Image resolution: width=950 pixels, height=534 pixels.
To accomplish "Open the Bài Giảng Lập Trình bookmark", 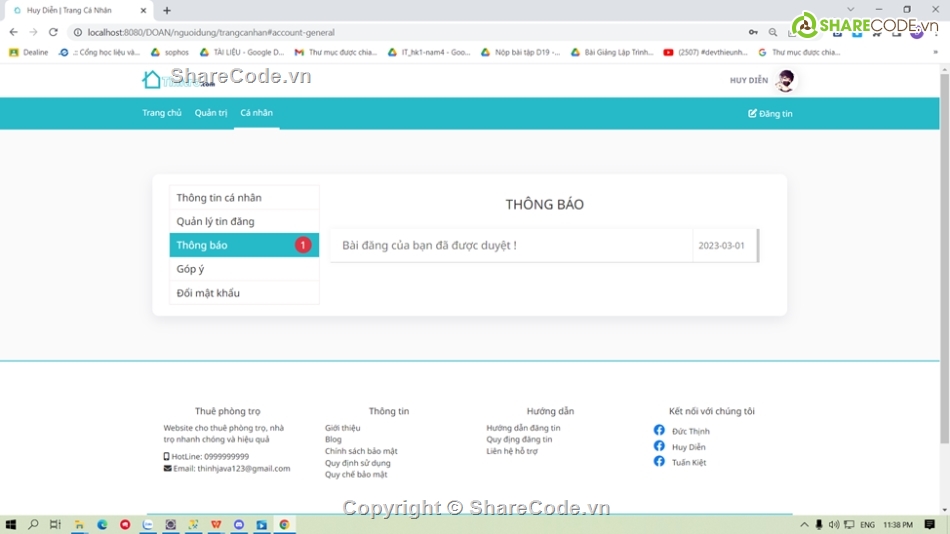I will coord(612,52).
